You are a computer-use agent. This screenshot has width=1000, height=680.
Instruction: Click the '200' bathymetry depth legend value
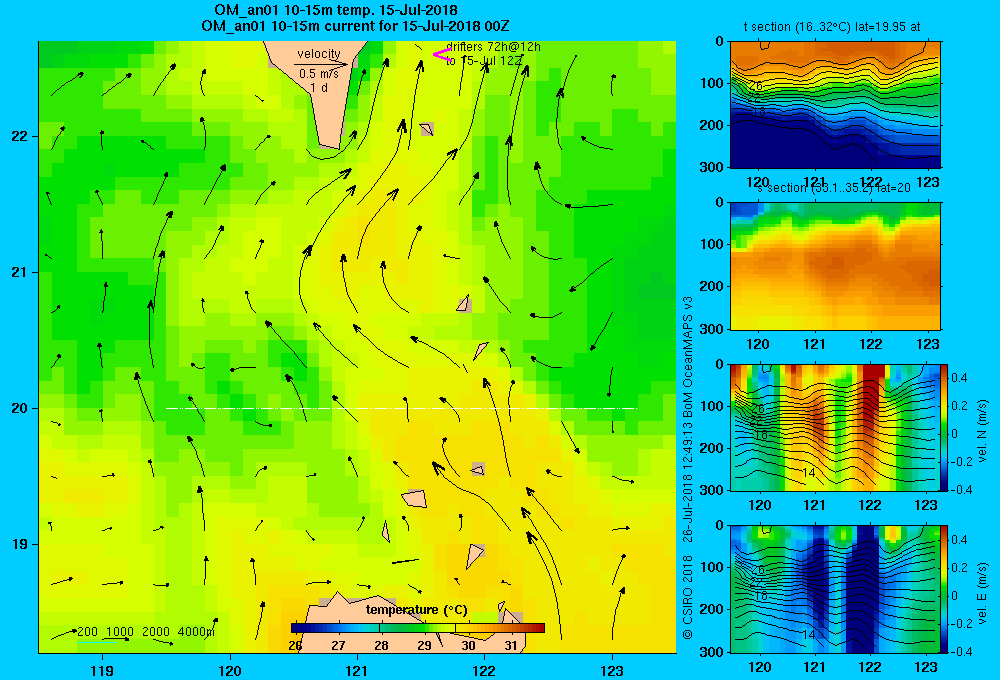pos(87,632)
